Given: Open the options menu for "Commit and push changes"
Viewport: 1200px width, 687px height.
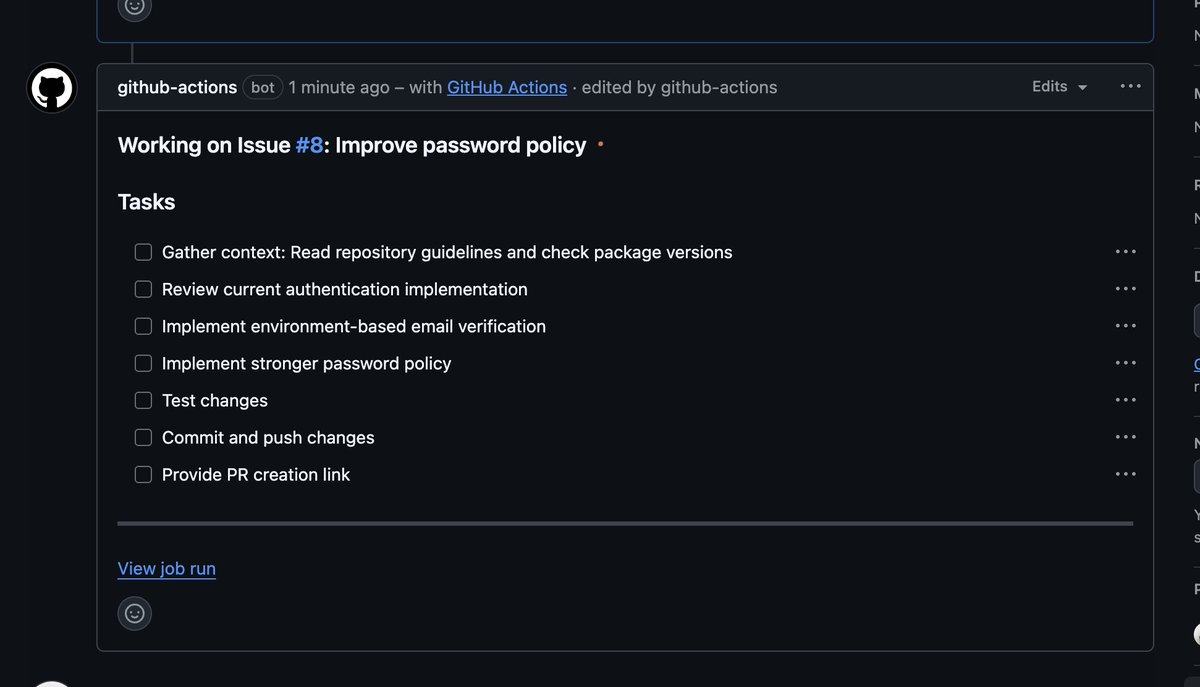Looking at the screenshot, I should click(x=1126, y=436).
